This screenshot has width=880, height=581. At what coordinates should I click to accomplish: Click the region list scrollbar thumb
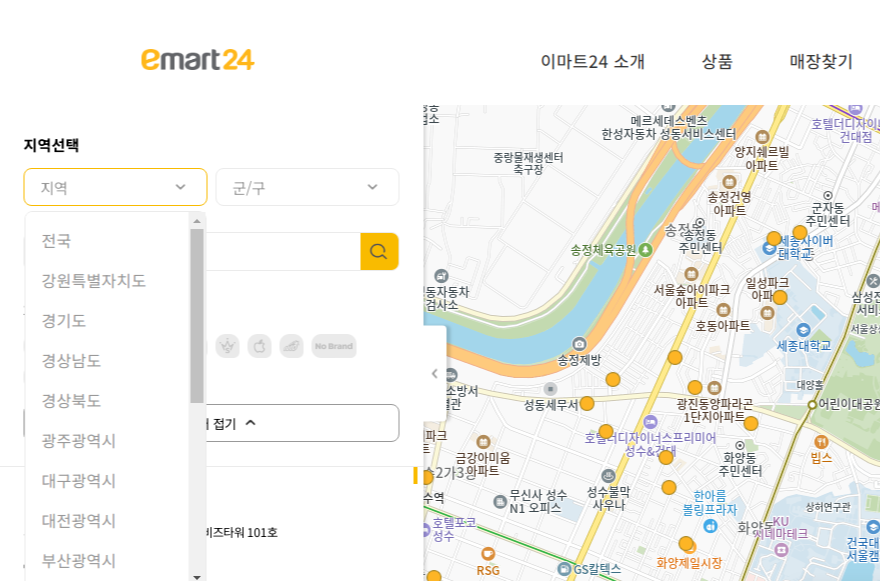pos(197,315)
